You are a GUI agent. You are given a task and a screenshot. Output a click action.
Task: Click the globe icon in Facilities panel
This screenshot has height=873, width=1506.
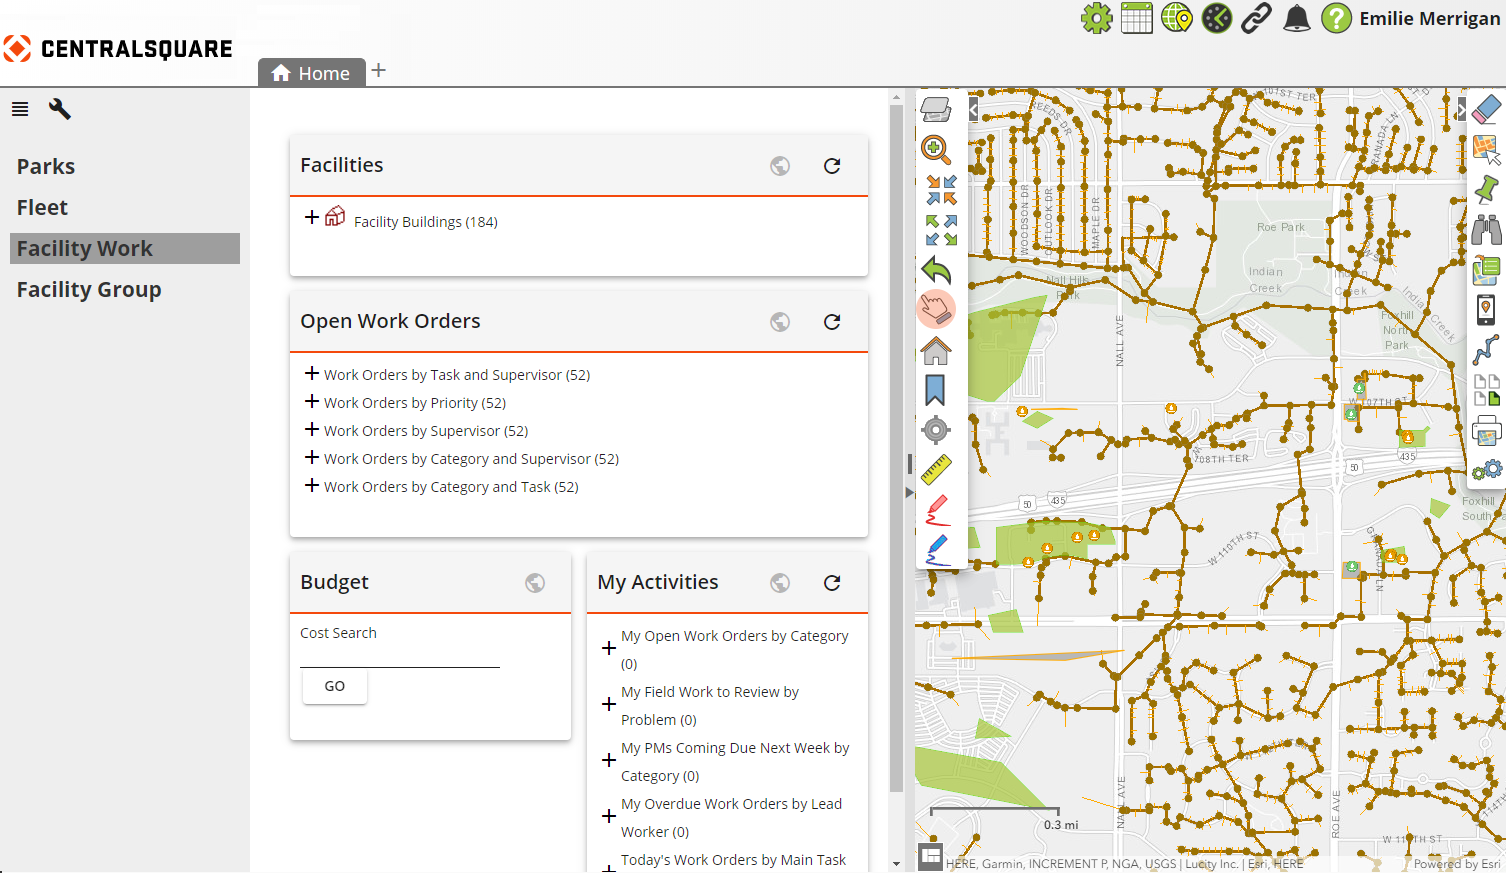click(780, 166)
